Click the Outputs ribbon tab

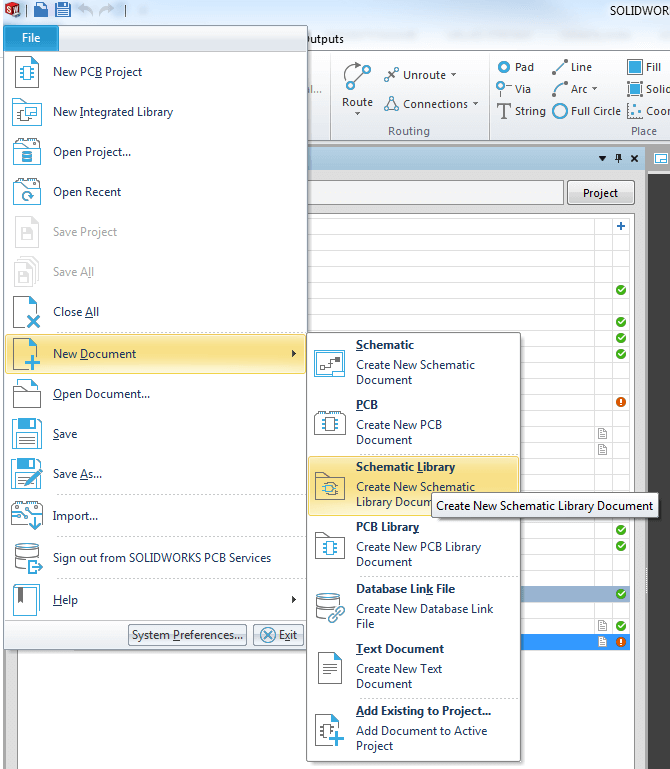[x=325, y=39]
